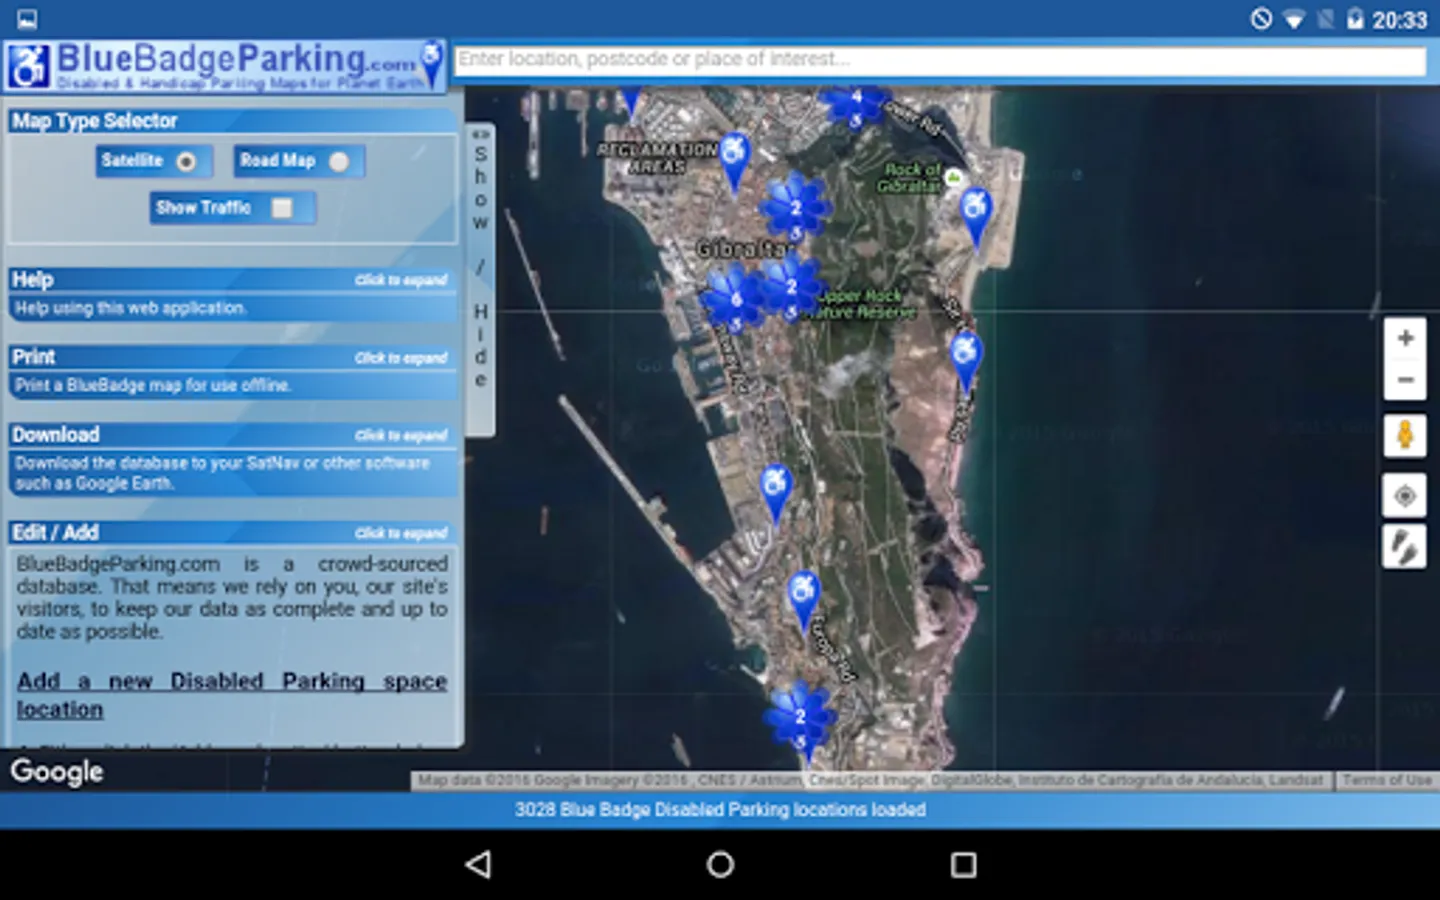The image size is (1440, 900).
Task: Select the Satellite radio button
Action: click(186, 161)
